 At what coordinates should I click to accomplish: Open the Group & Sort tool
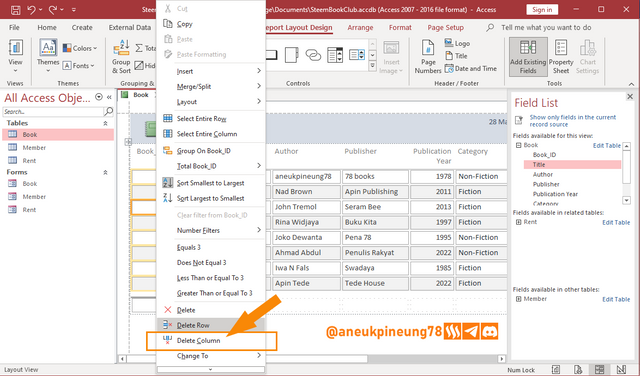[x=121, y=57]
